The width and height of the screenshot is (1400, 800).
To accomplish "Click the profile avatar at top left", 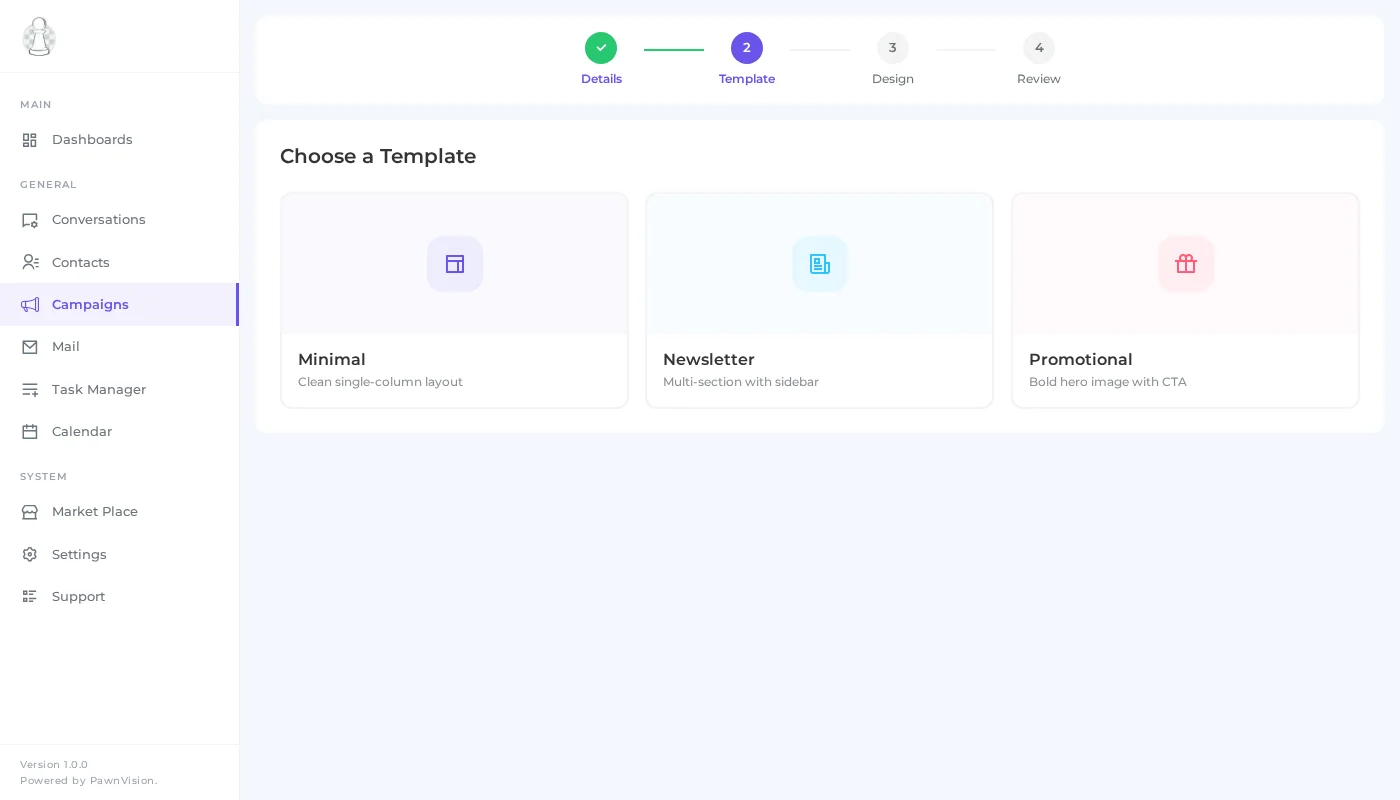I will 39,37.
